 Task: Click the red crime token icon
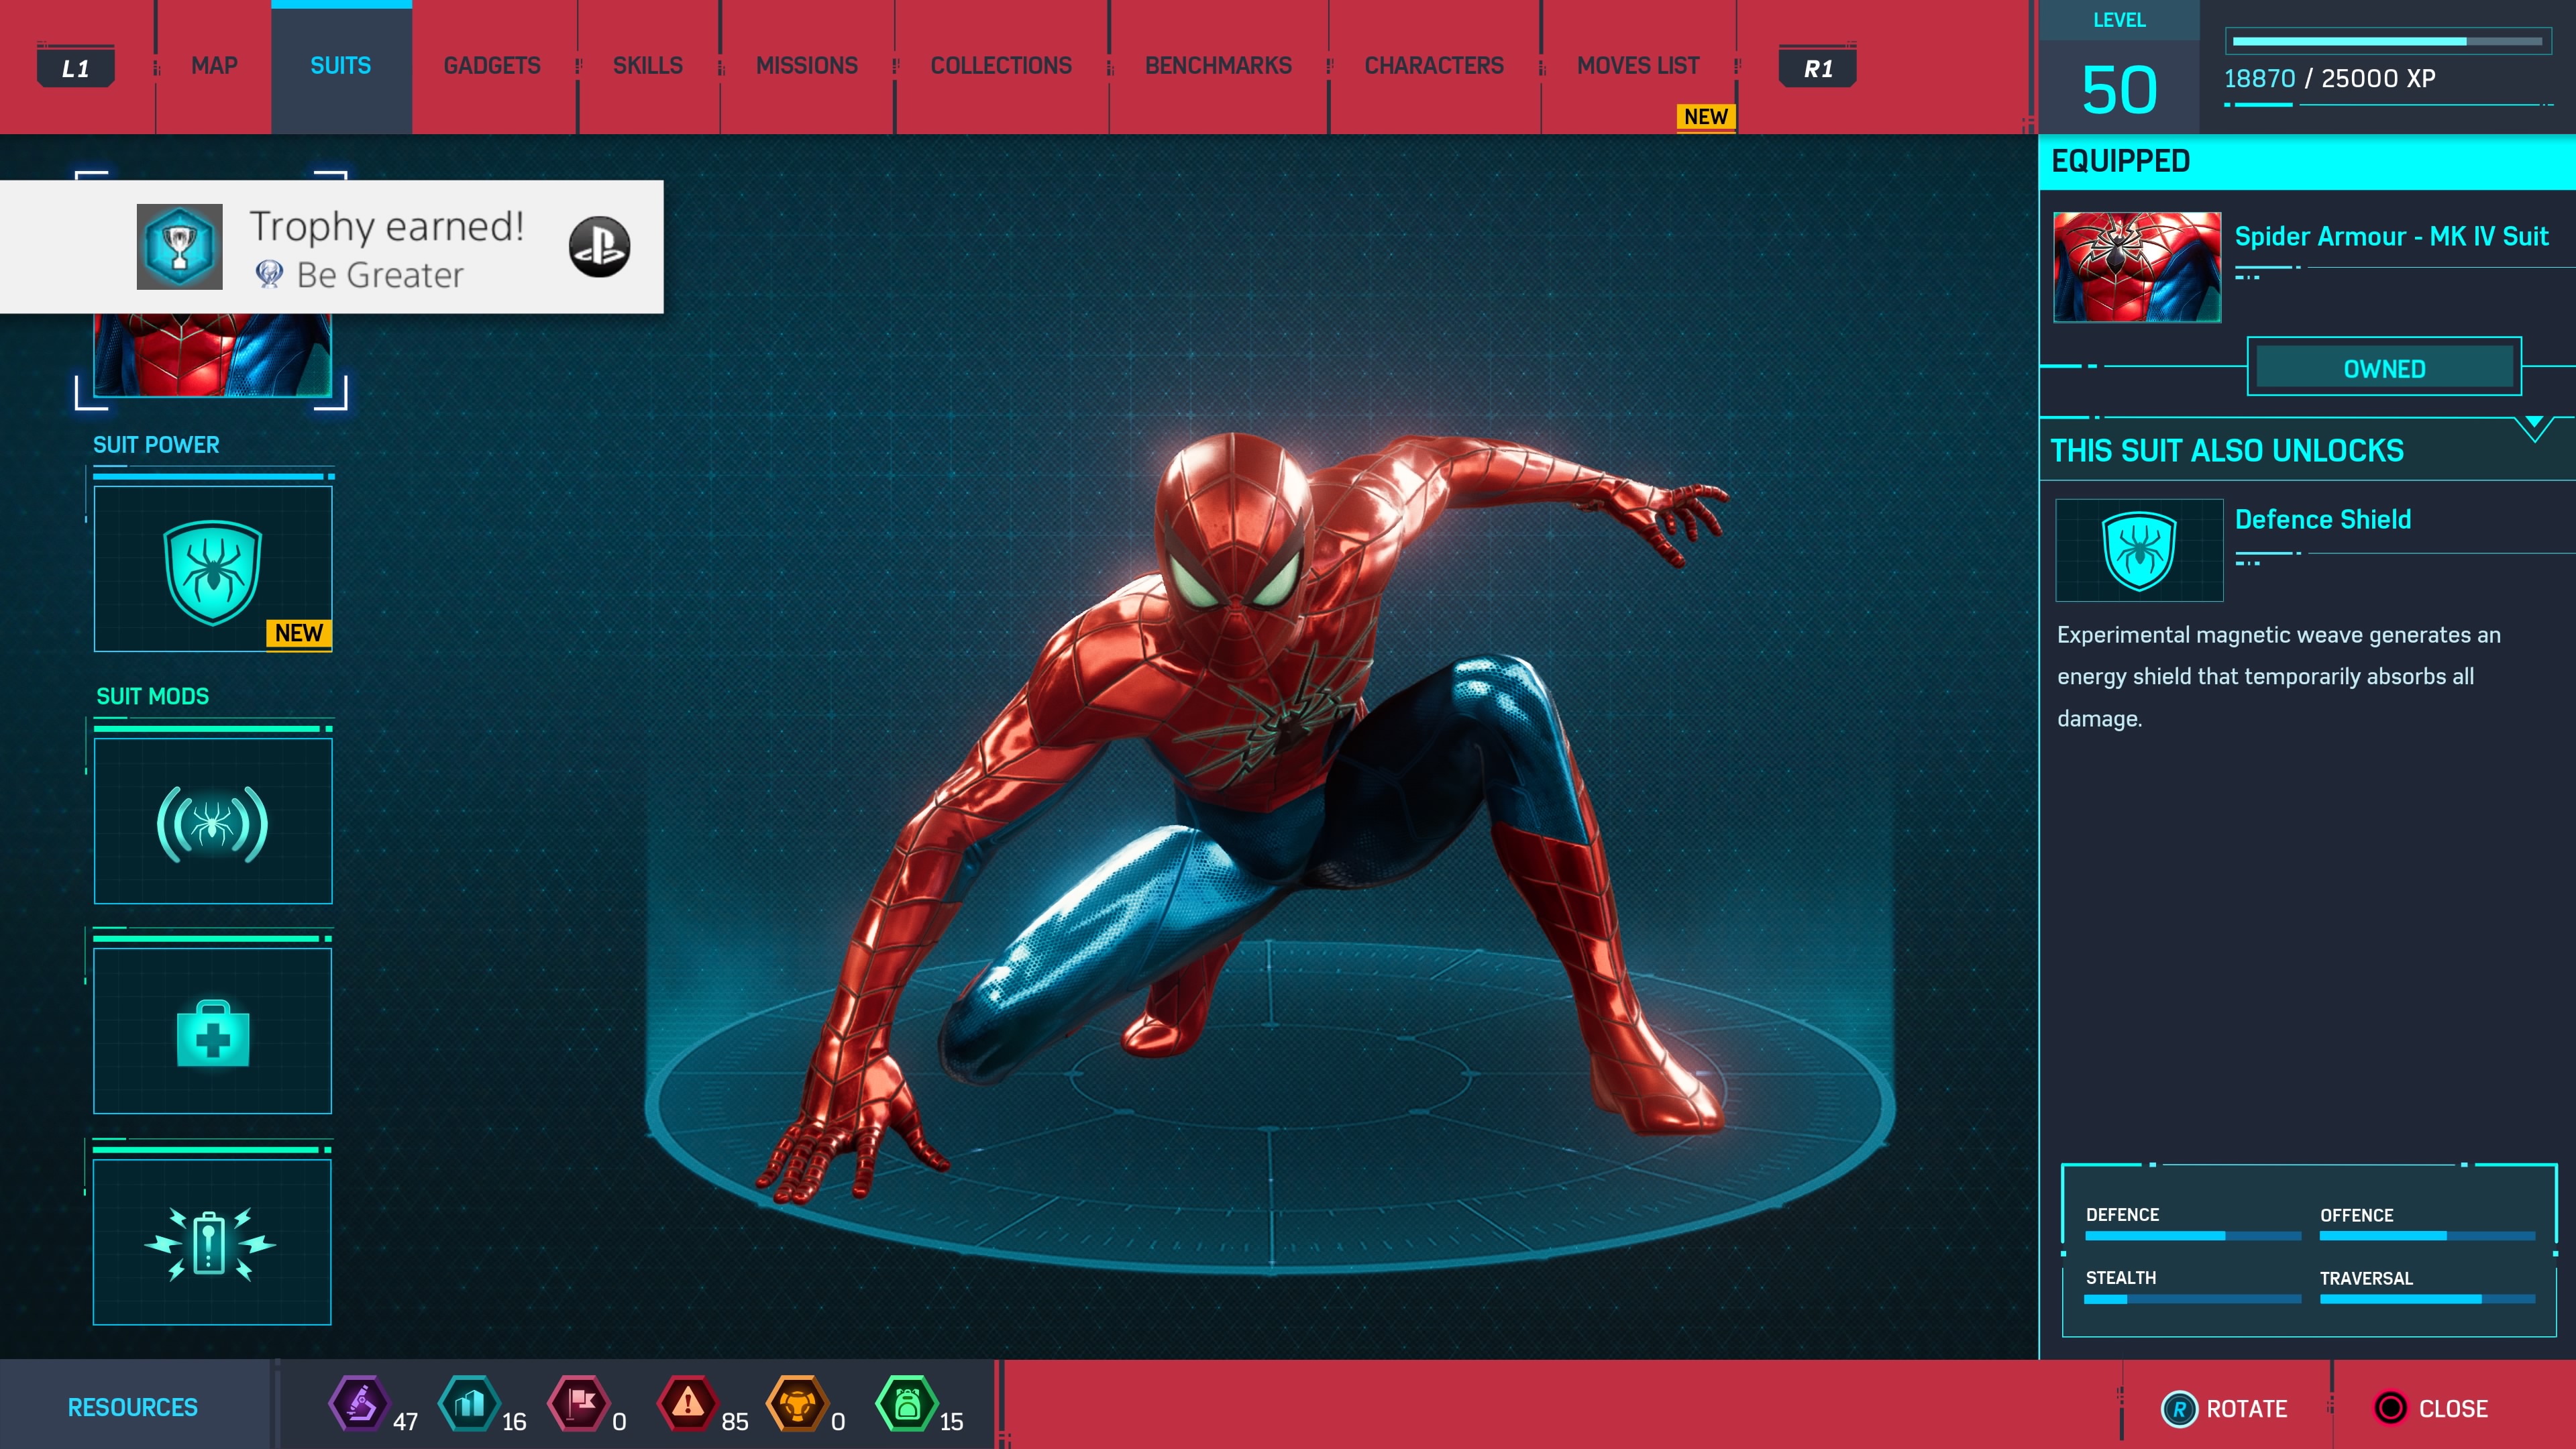pos(688,1404)
